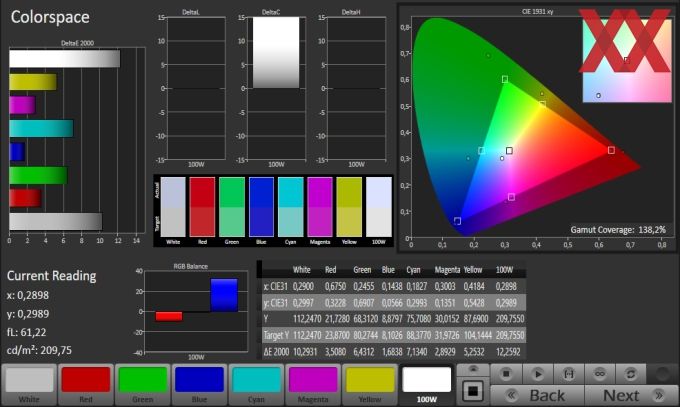Click the 'y: 0,2989' current reading value
This screenshot has width=680, height=407.
coord(28,314)
